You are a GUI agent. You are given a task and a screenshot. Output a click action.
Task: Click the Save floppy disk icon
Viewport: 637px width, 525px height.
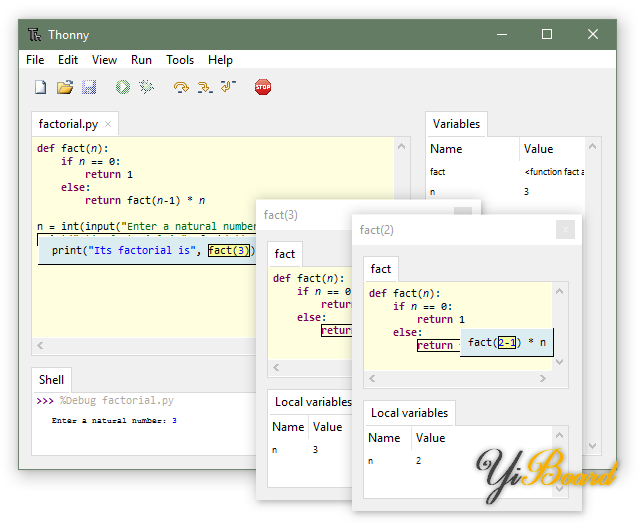(x=89, y=88)
